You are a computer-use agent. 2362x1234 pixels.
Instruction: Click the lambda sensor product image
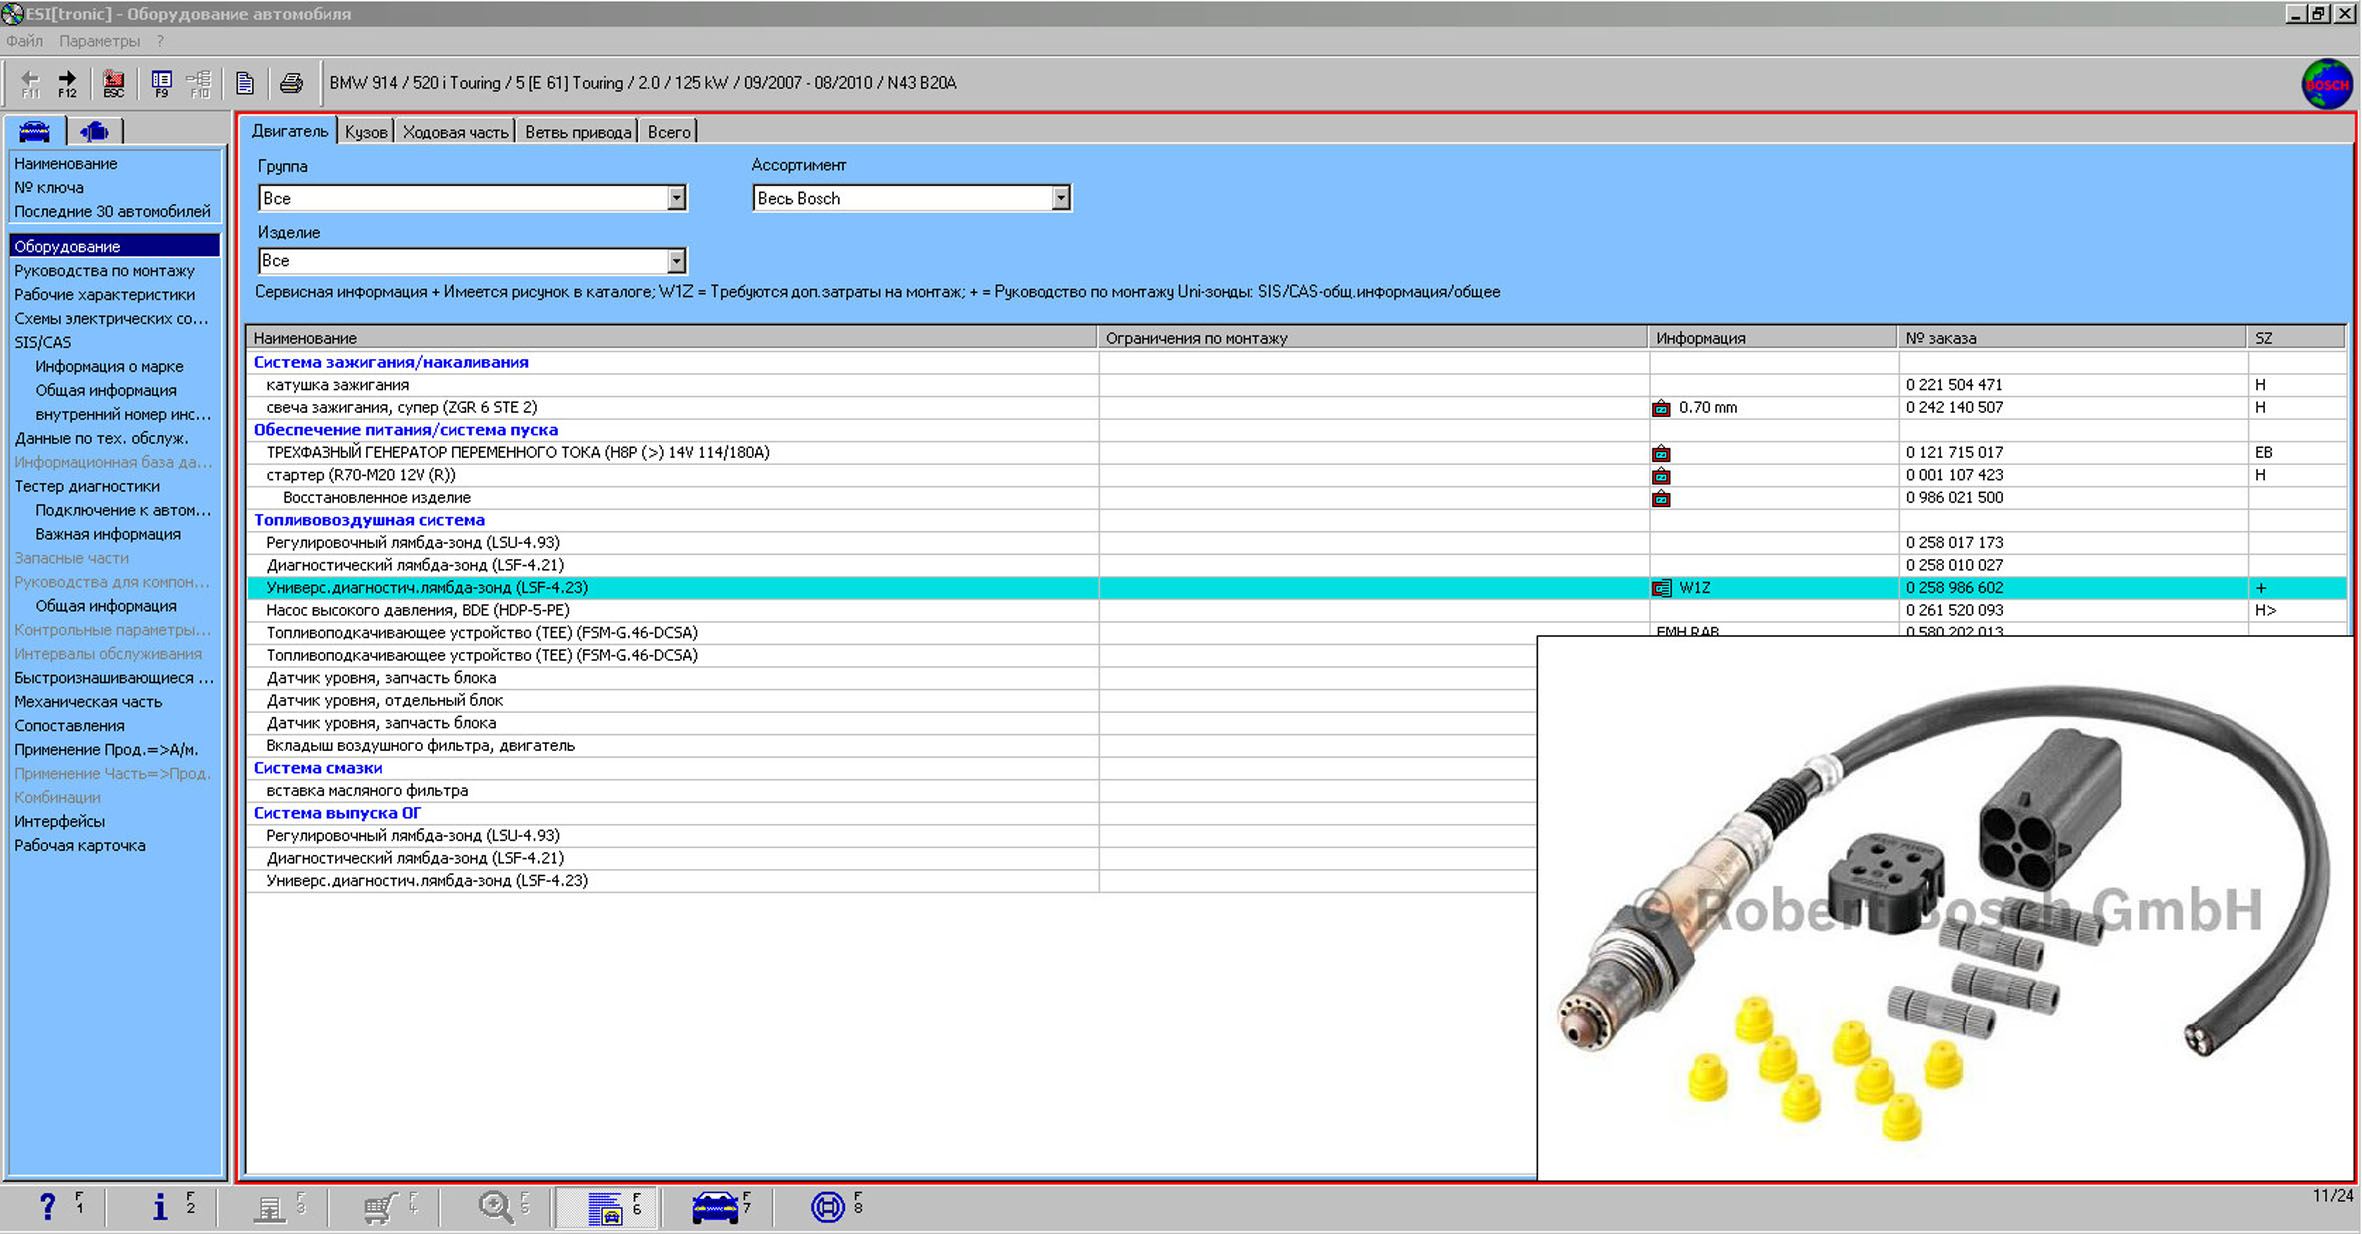click(x=1944, y=908)
